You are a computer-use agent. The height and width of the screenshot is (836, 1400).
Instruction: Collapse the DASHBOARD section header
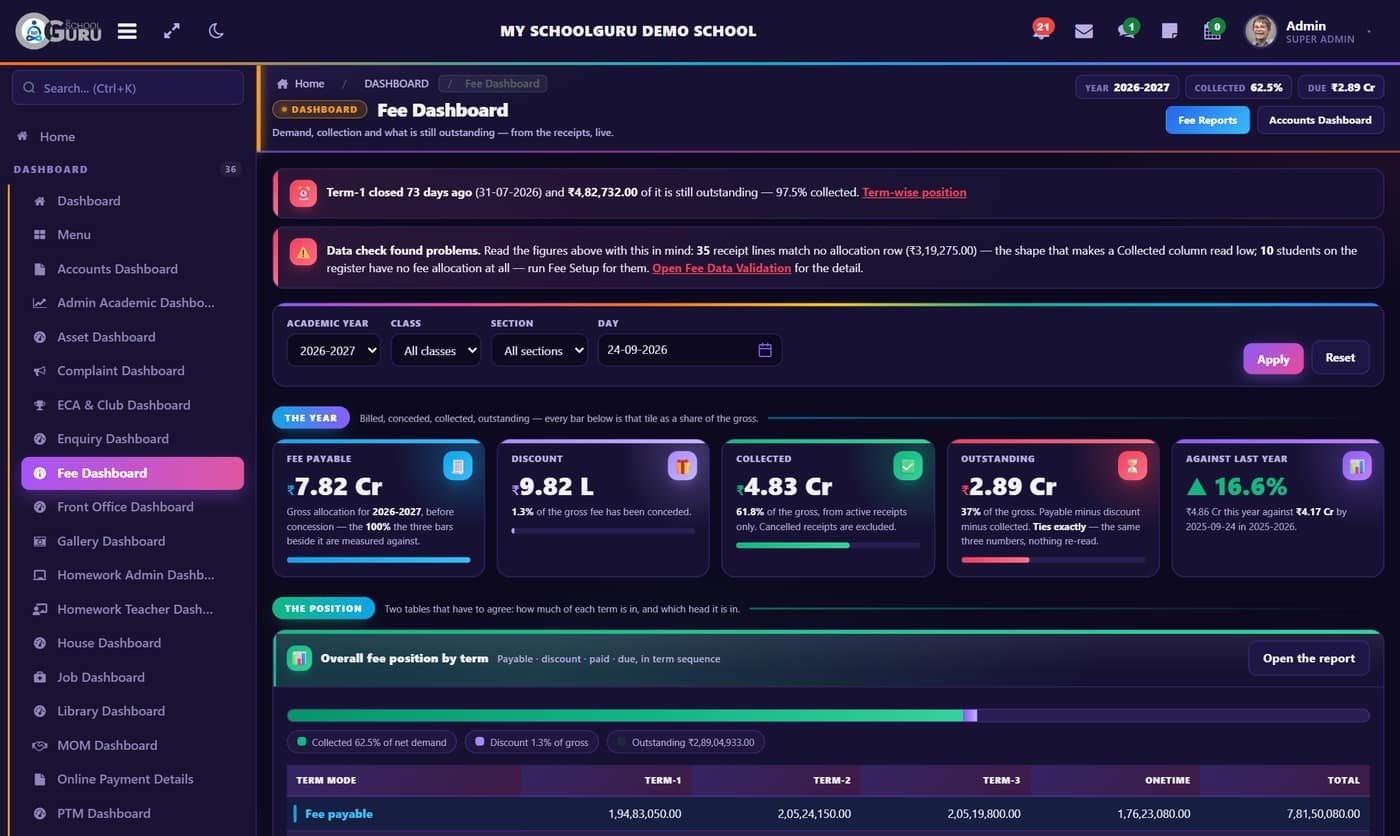click(128, 169)
